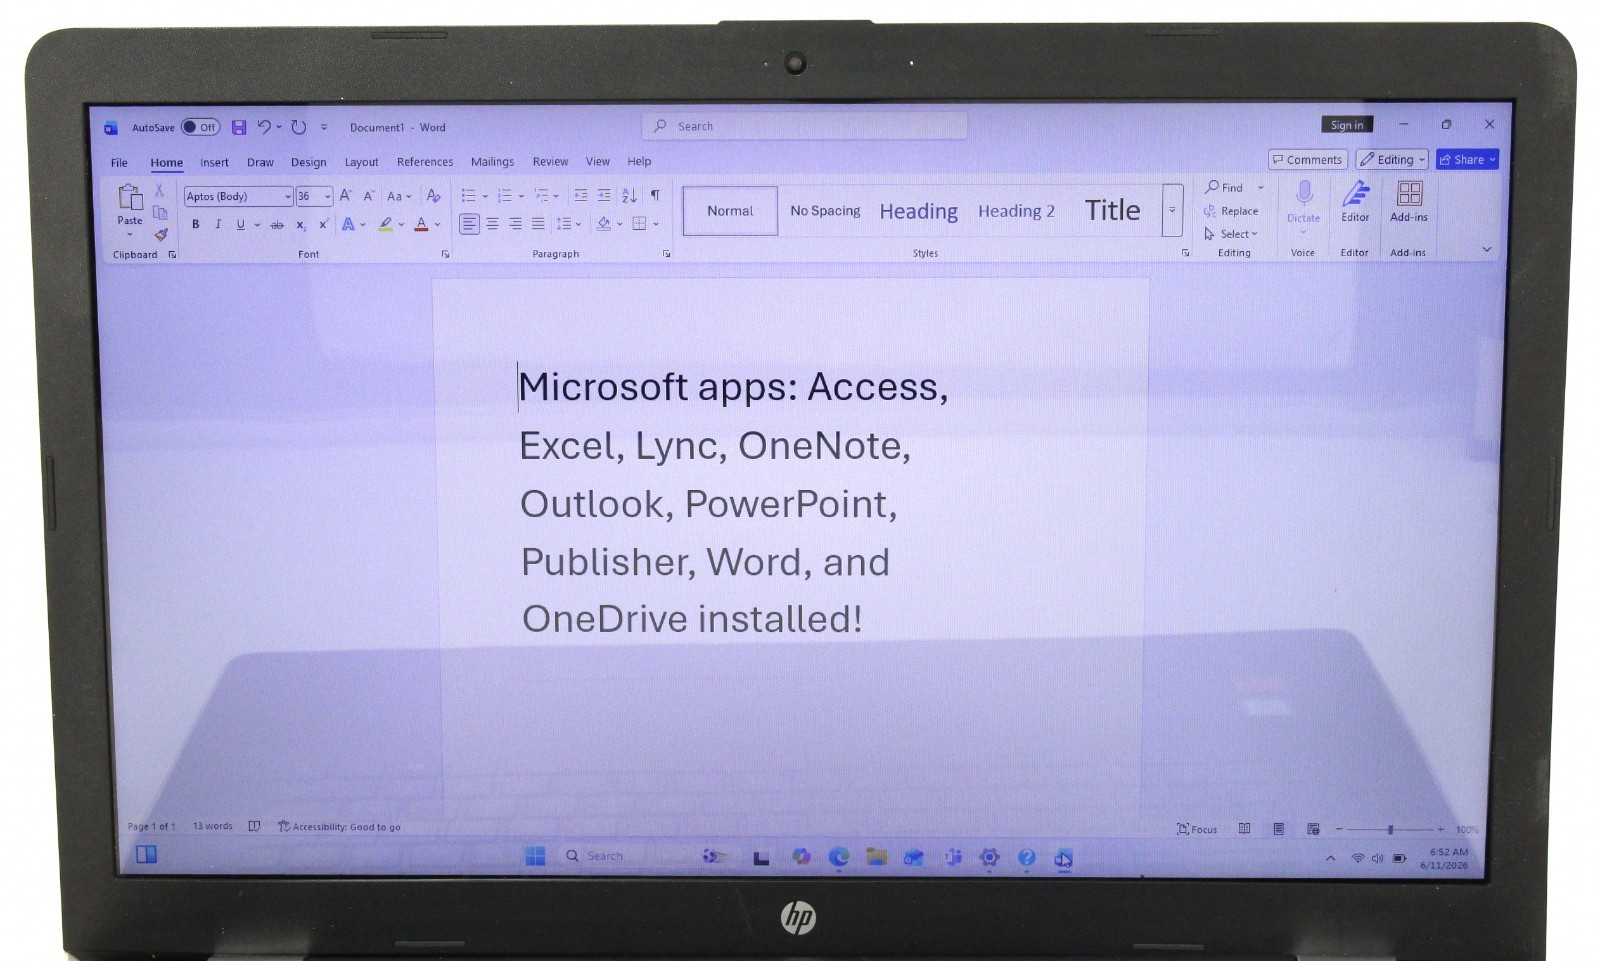Open Change Case Aa dropdown
The image size is (1600, 961).
399,196
